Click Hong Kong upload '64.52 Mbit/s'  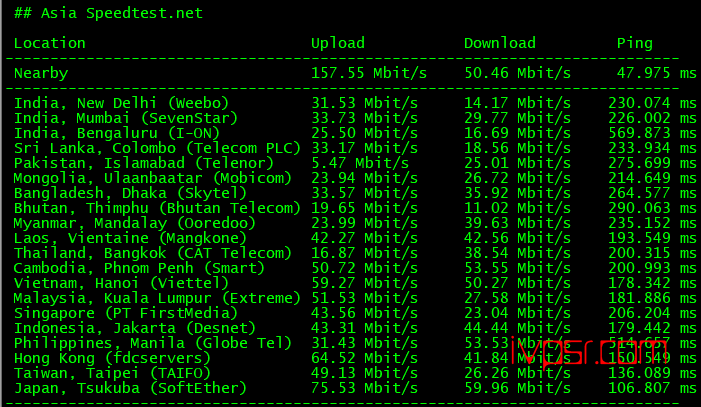tap(365, 358)
